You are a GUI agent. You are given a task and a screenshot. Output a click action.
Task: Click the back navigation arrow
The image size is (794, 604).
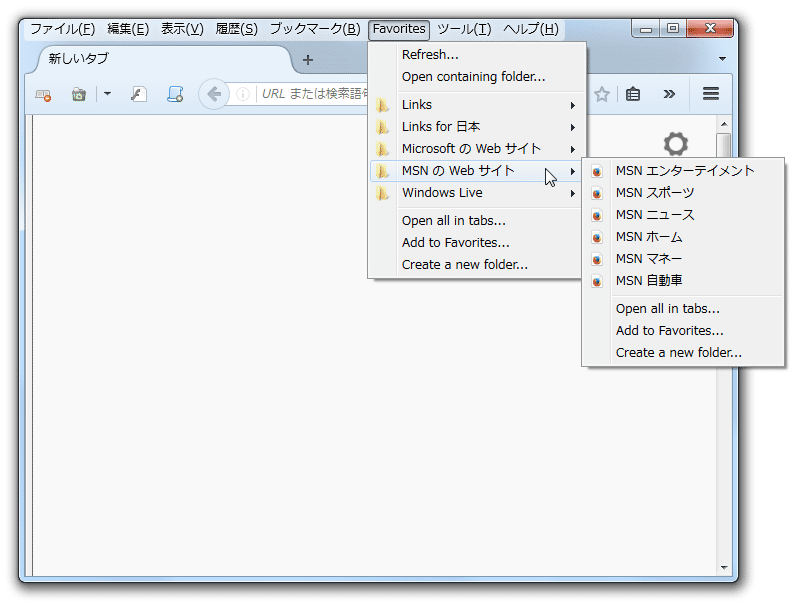214,94
